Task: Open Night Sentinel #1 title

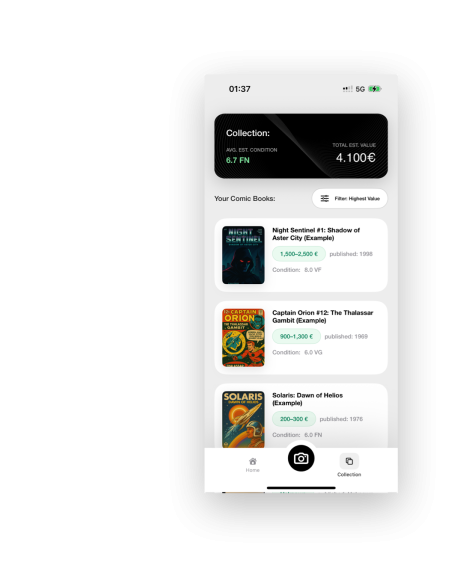Action: click(x=316, y=234)
